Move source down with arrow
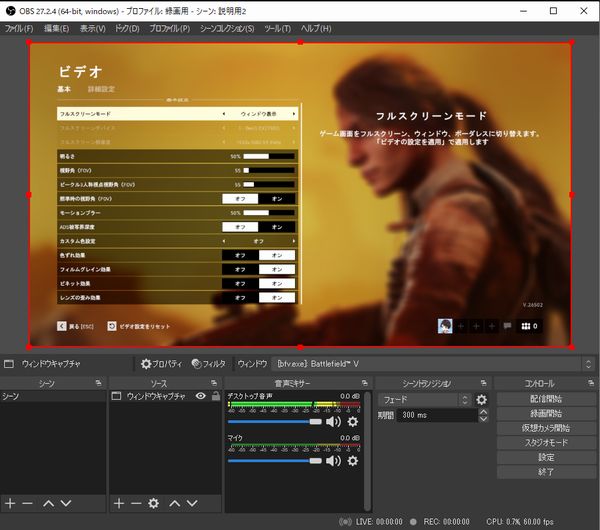 pyautogui.click(x=192, y=504)
